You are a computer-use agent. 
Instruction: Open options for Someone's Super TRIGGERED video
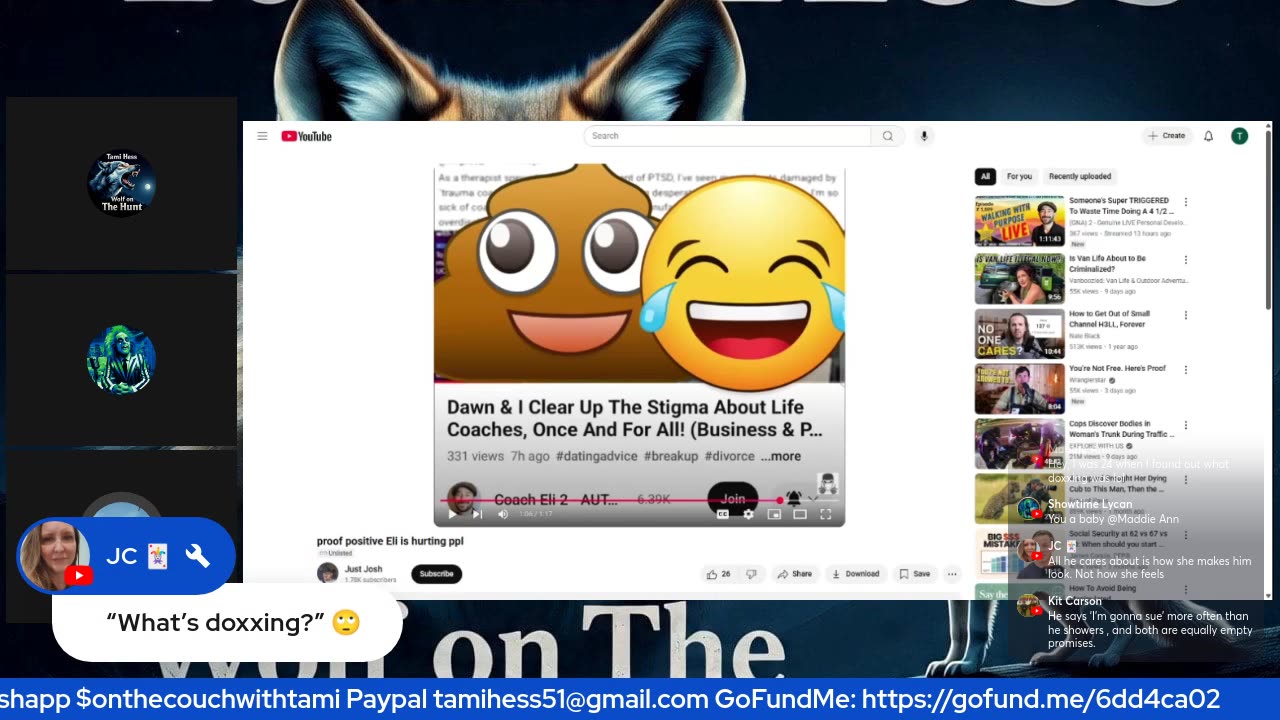[1186, 202]
